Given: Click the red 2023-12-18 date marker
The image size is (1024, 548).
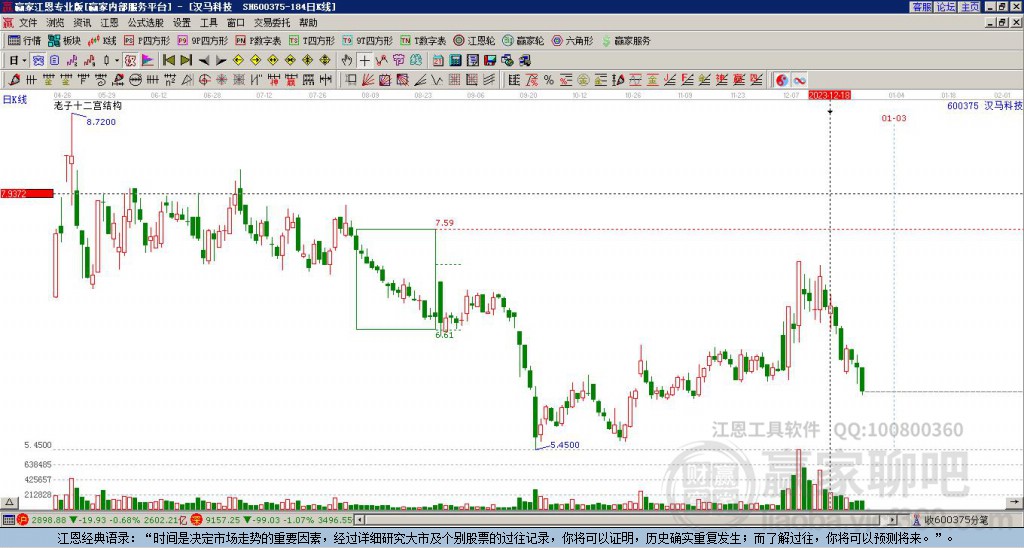Looking at the screenshot, I should (829, 95).
